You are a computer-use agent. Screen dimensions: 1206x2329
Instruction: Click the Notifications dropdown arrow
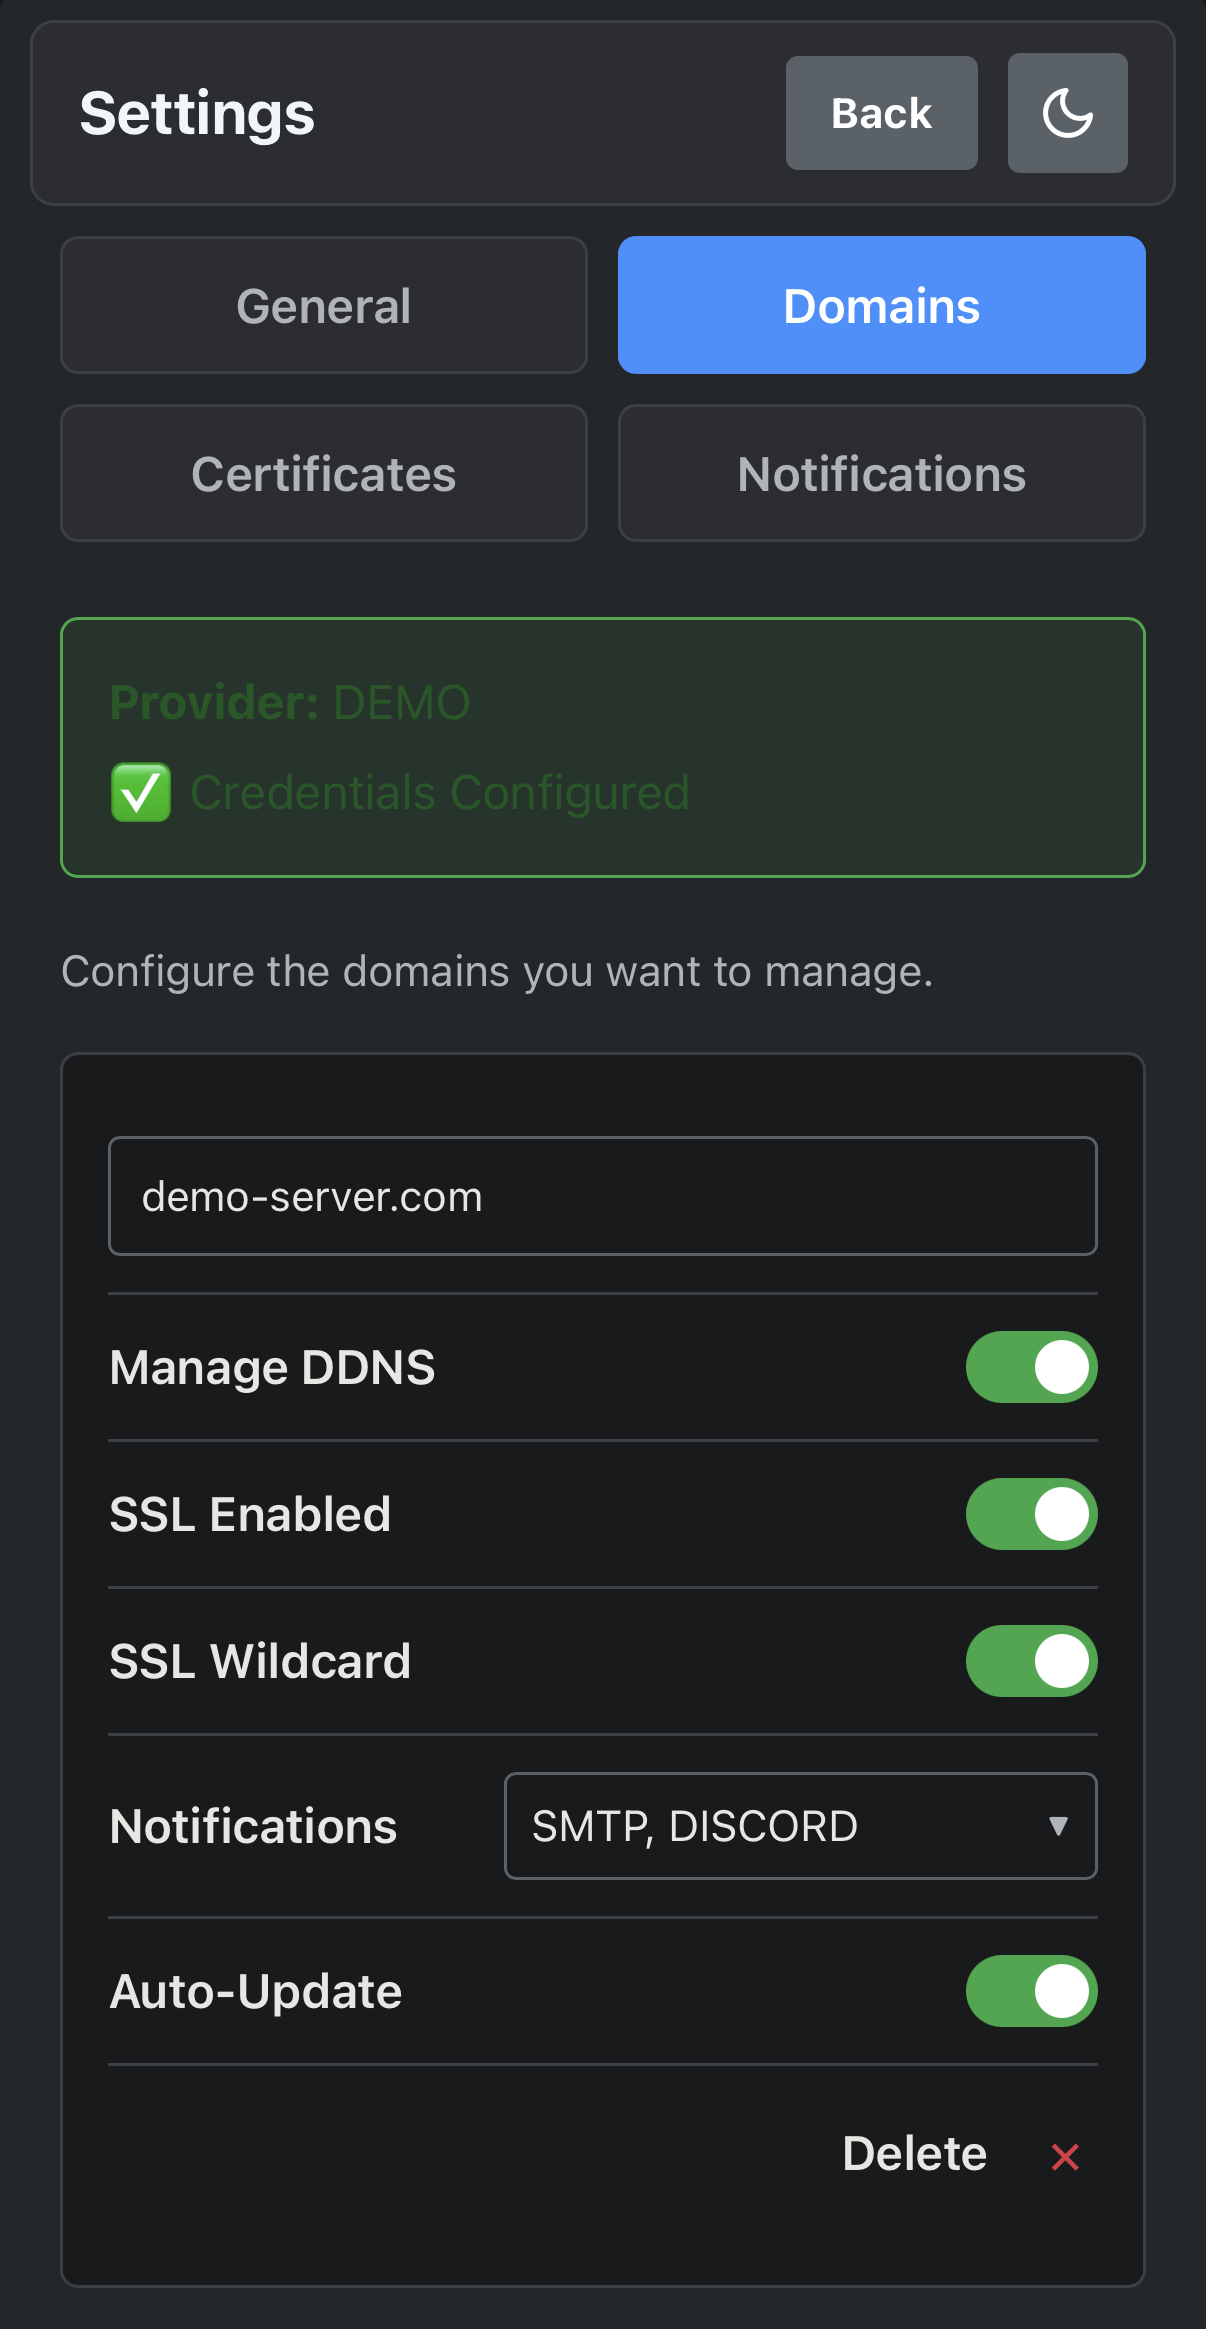coord(1058,1826)
